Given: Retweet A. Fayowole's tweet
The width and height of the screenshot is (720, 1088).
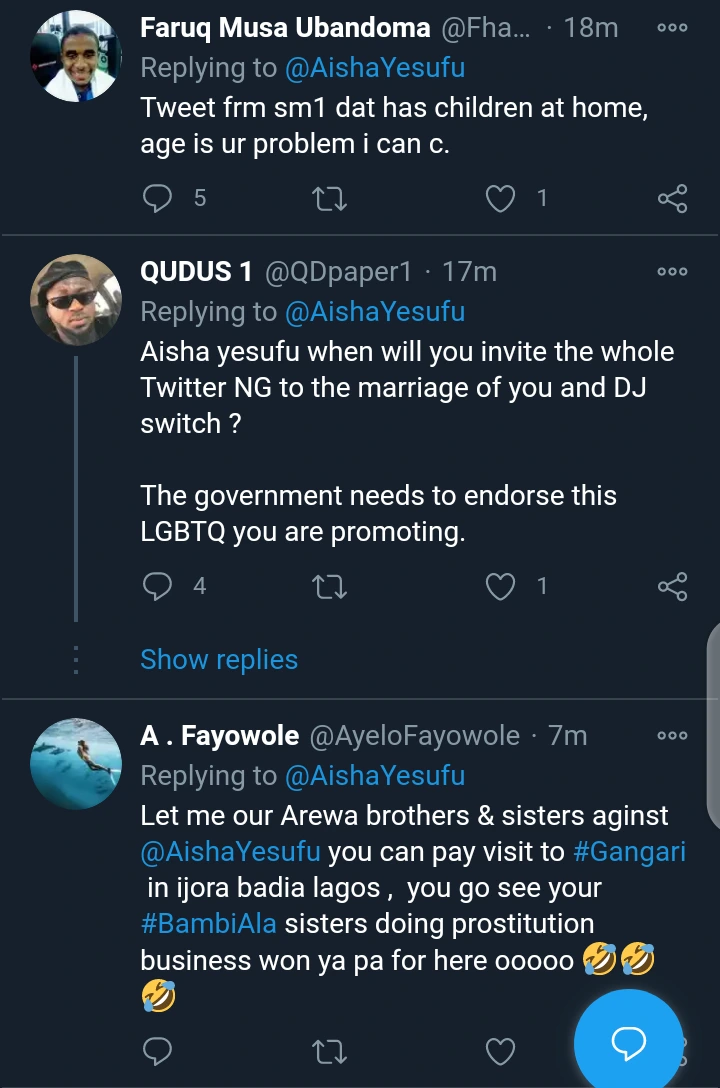Looking at the screenshot, I should point(330,1051).
